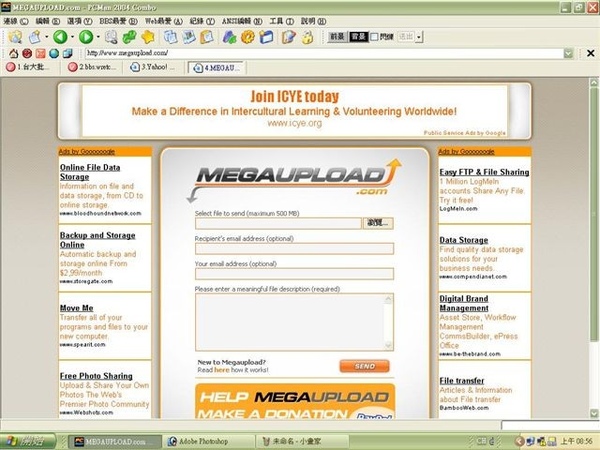Screen dimensions: 600x450
Task: Click the network monitors tray icon
Action: click(541, 442)
